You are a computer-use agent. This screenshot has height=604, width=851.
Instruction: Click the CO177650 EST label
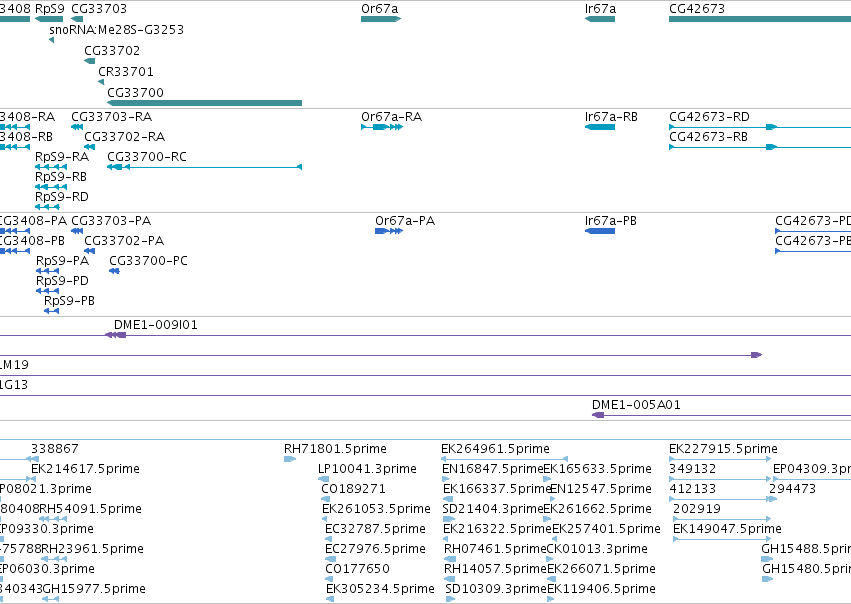(358, 569)
